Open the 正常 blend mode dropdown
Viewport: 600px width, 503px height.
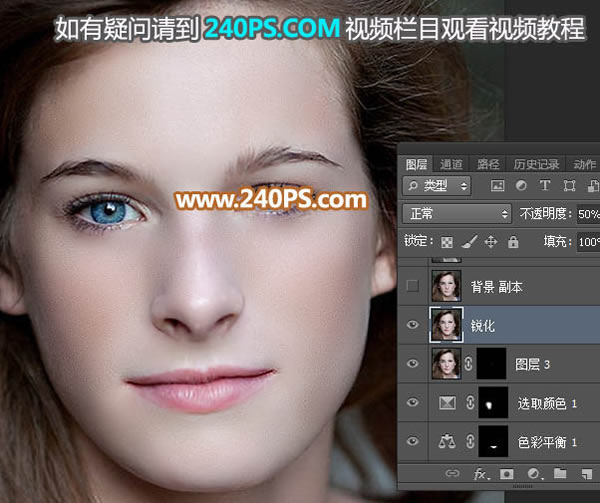[457, 213]
